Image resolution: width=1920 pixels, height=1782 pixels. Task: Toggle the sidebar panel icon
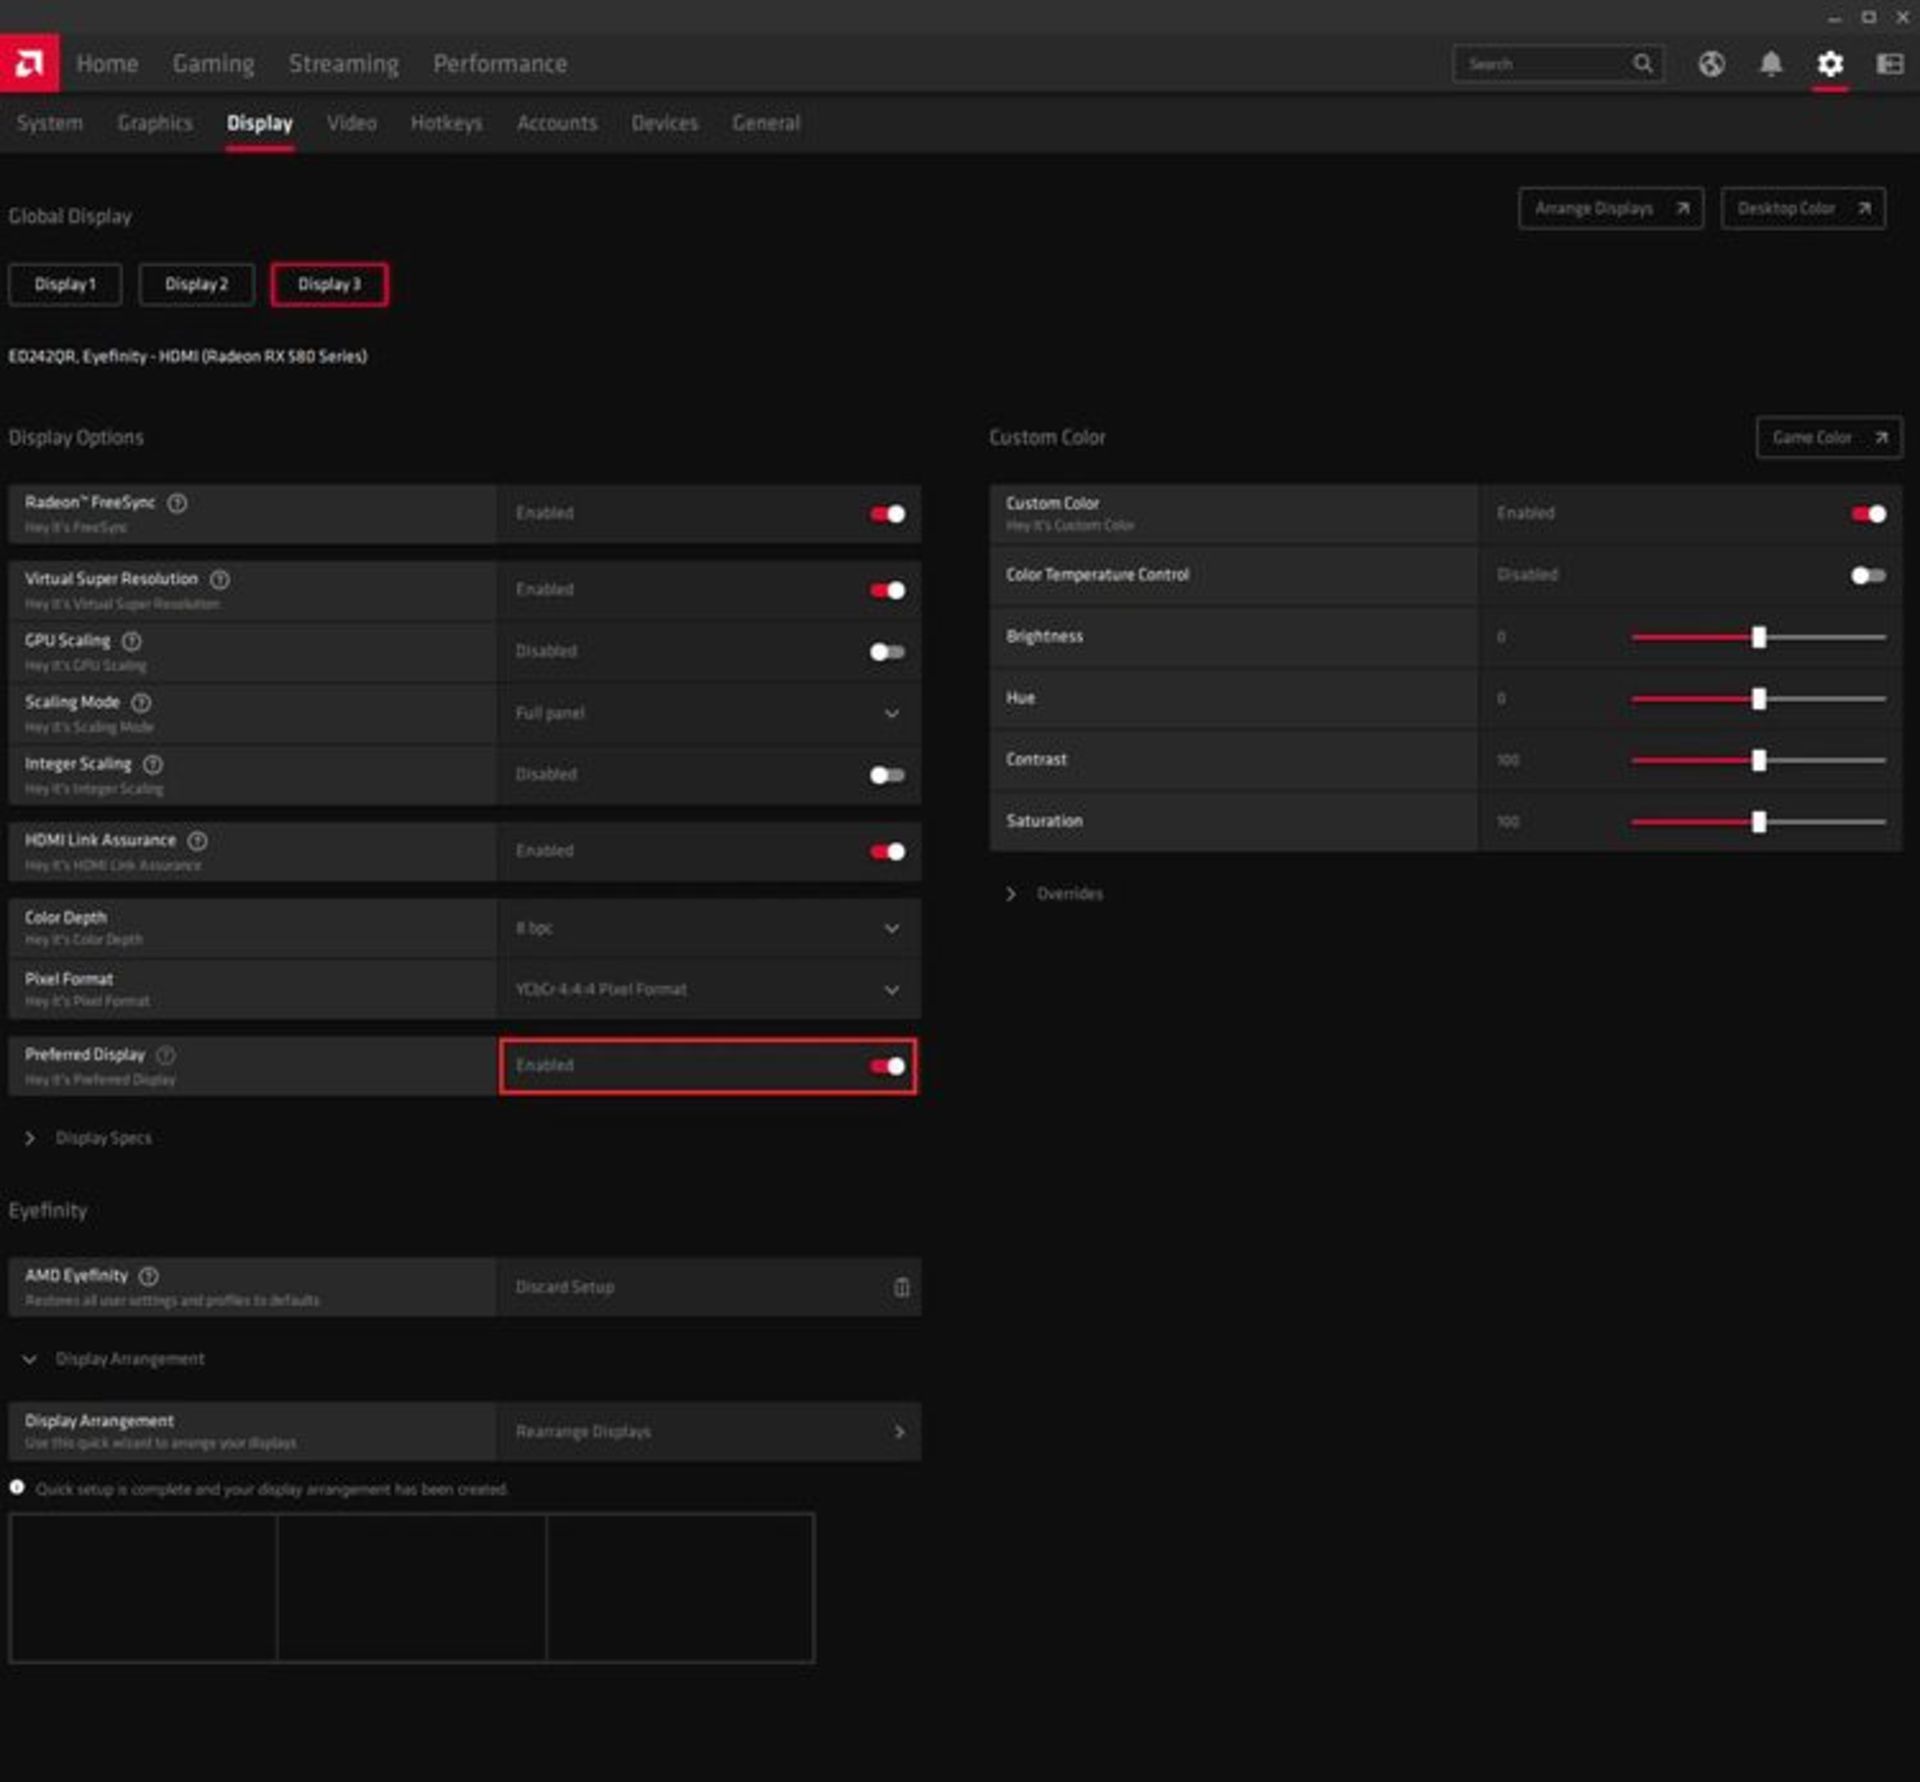pos(1889,64)
